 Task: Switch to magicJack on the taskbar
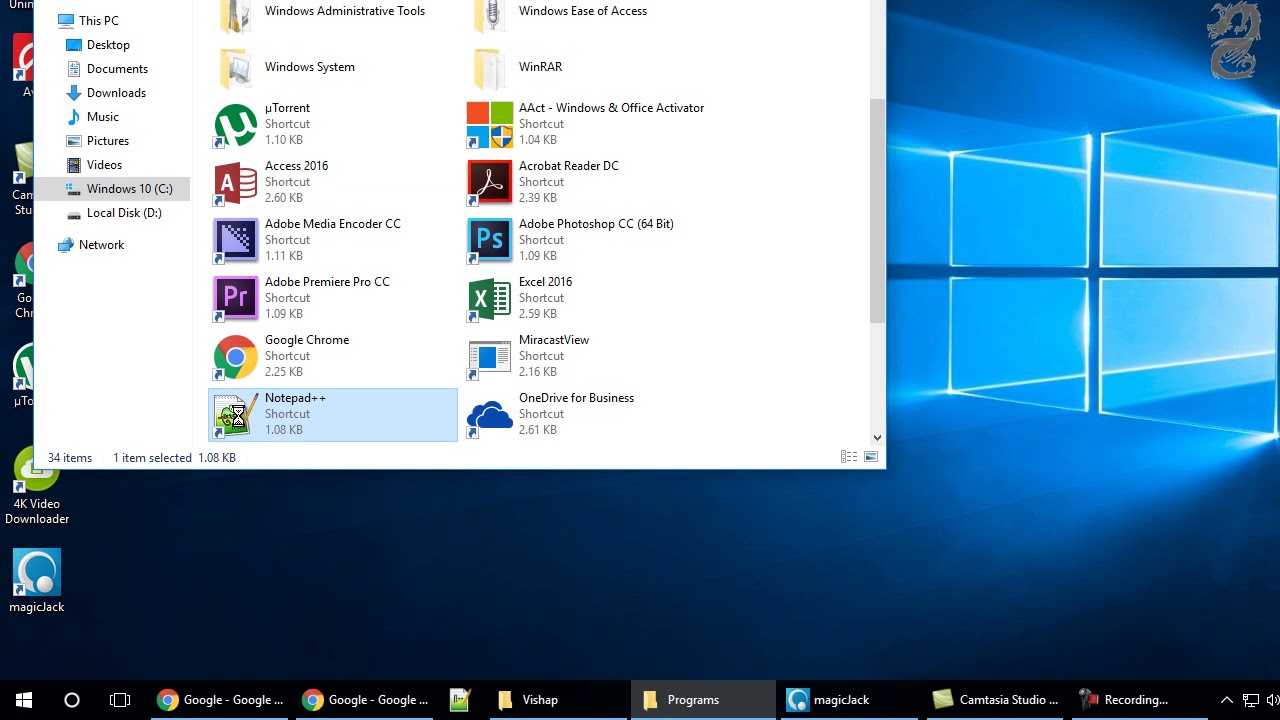point(850,700)
